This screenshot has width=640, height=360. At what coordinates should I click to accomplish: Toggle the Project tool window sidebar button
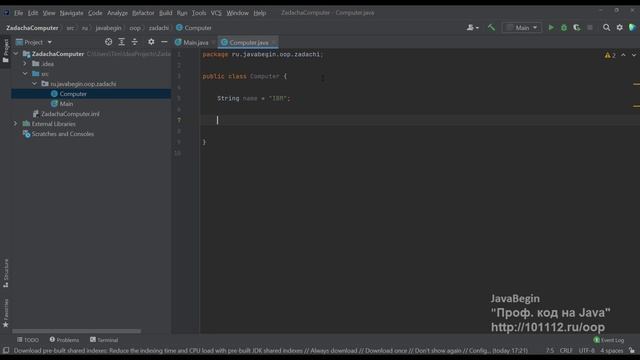[5, 51]
